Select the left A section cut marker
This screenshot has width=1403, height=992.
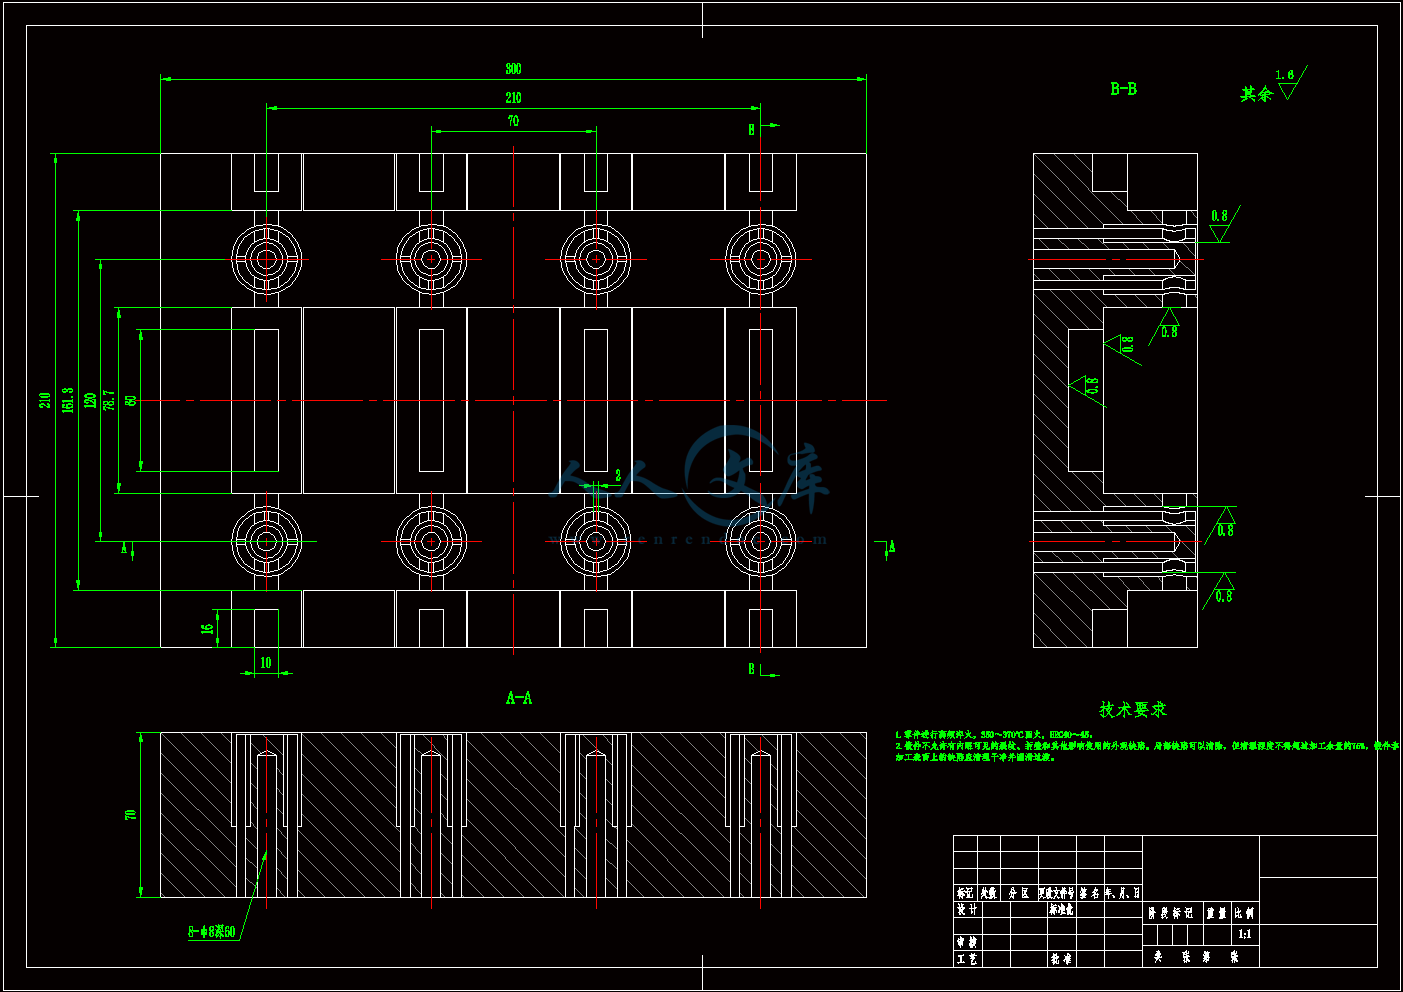(x=125, y=547)
